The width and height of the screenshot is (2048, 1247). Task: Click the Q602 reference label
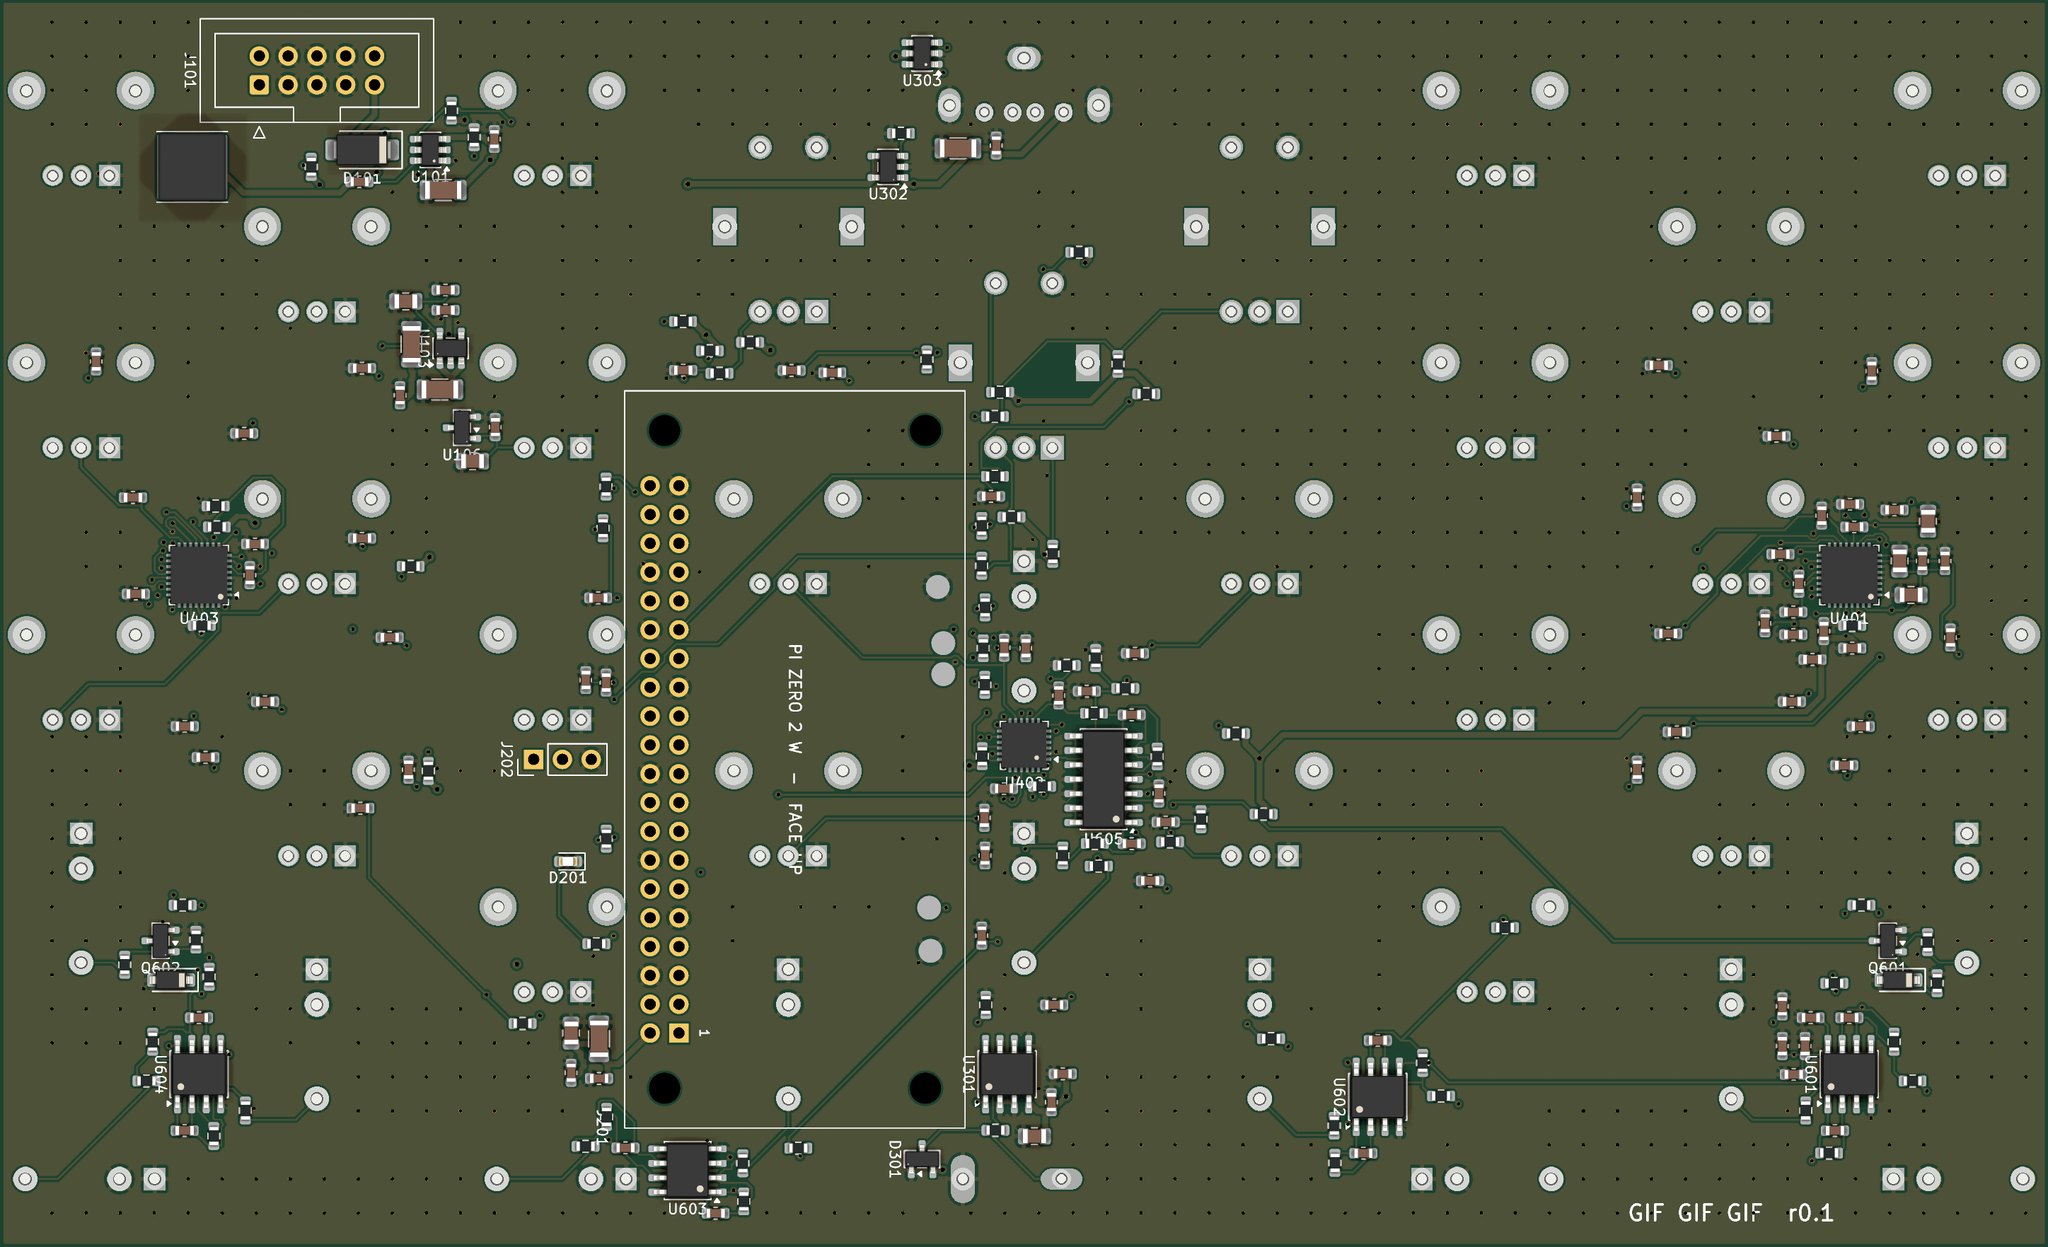click(160, 968)
